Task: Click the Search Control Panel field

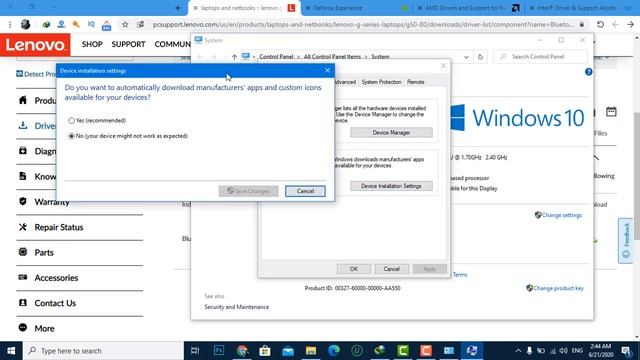Action: pos(540,57)
